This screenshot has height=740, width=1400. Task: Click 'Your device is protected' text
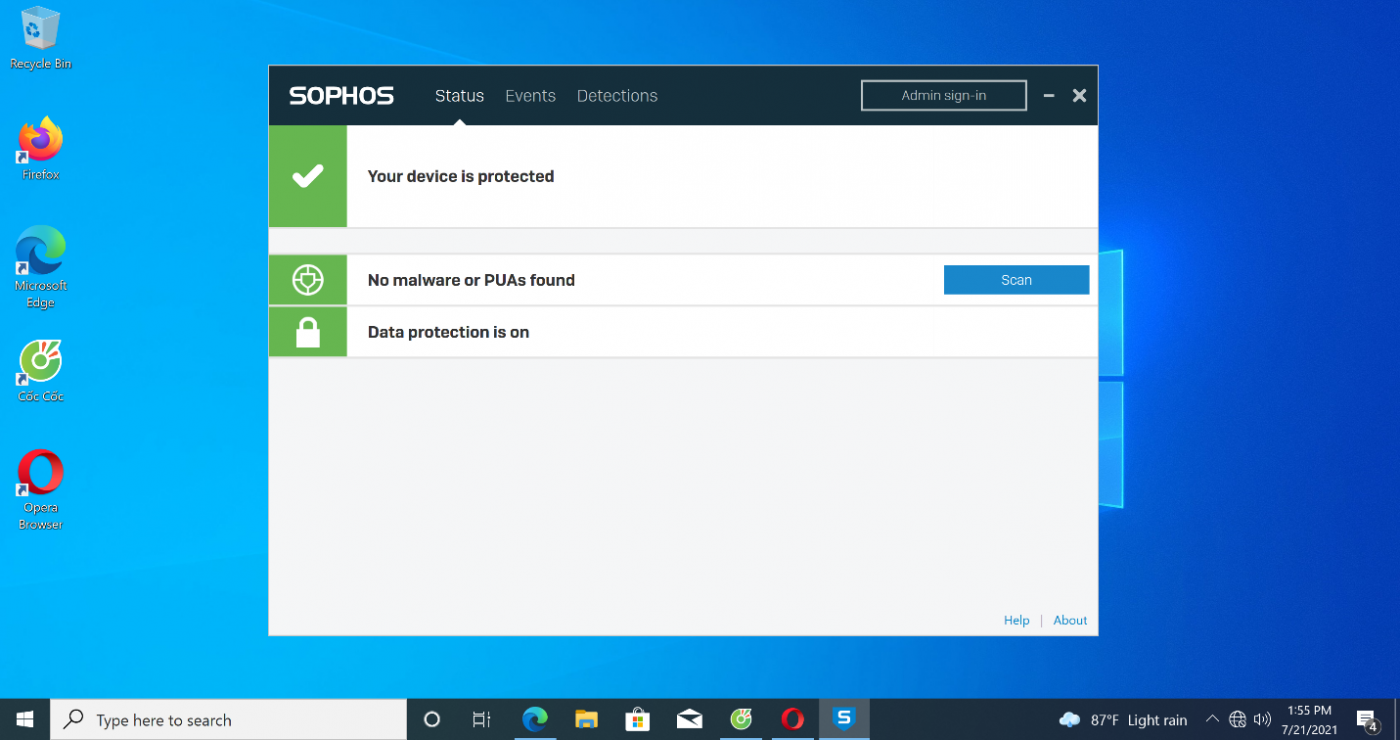click(x=461, y=176)
